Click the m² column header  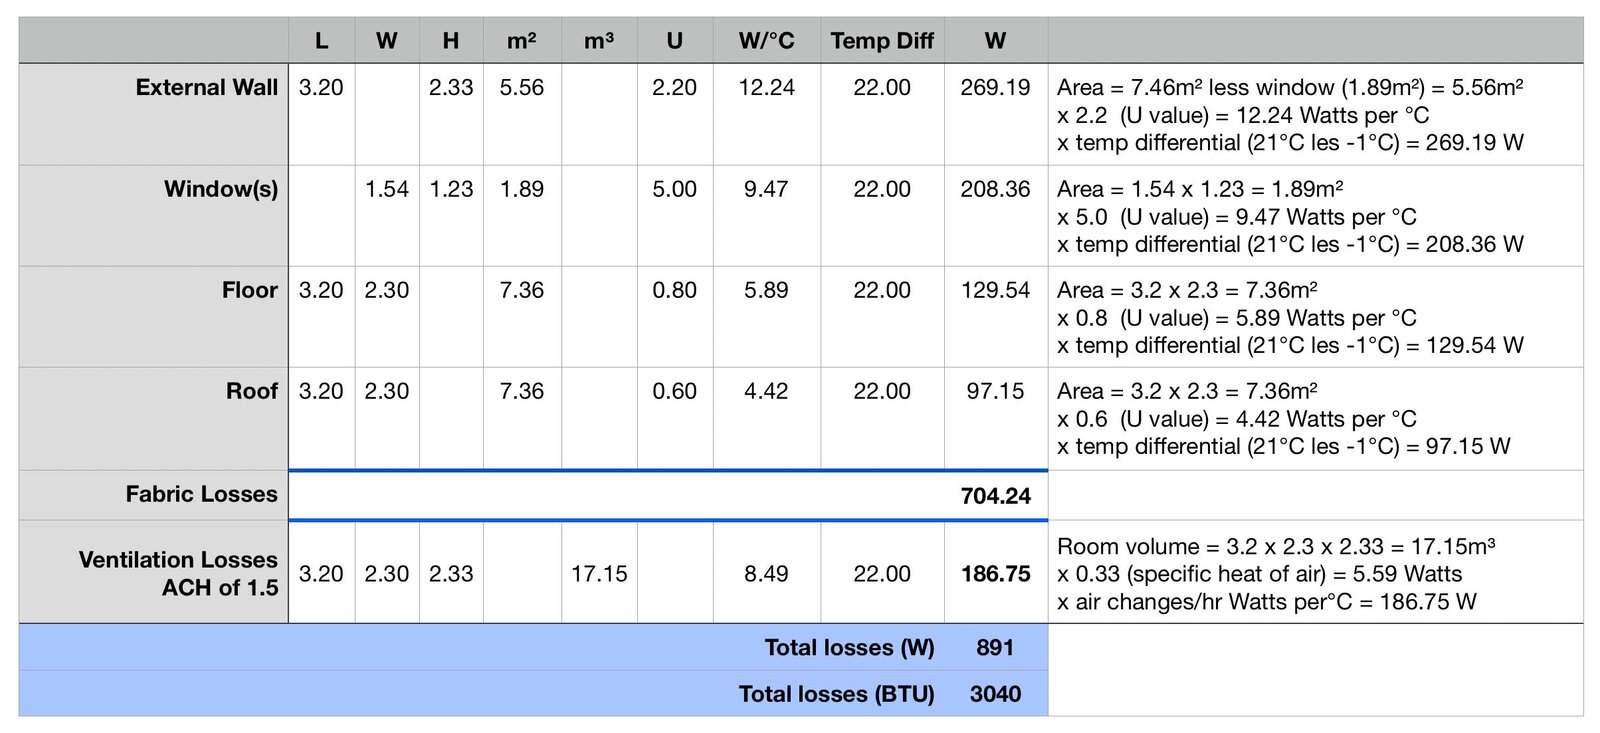[x=521, y=41]
